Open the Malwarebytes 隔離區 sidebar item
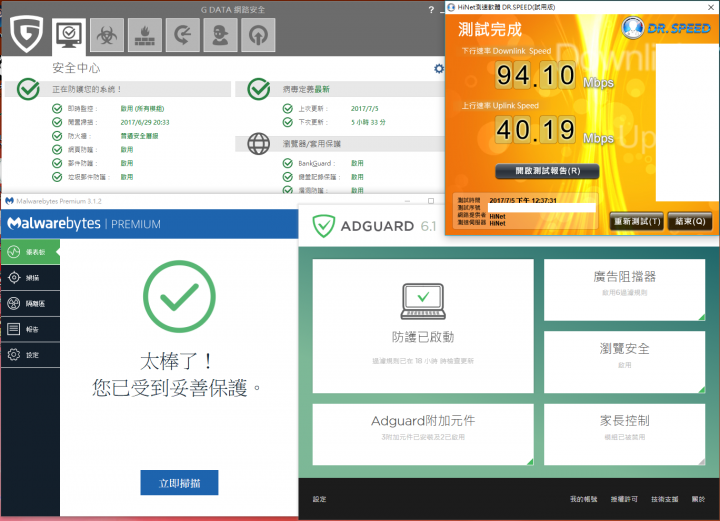 click(x=30, y=303)
